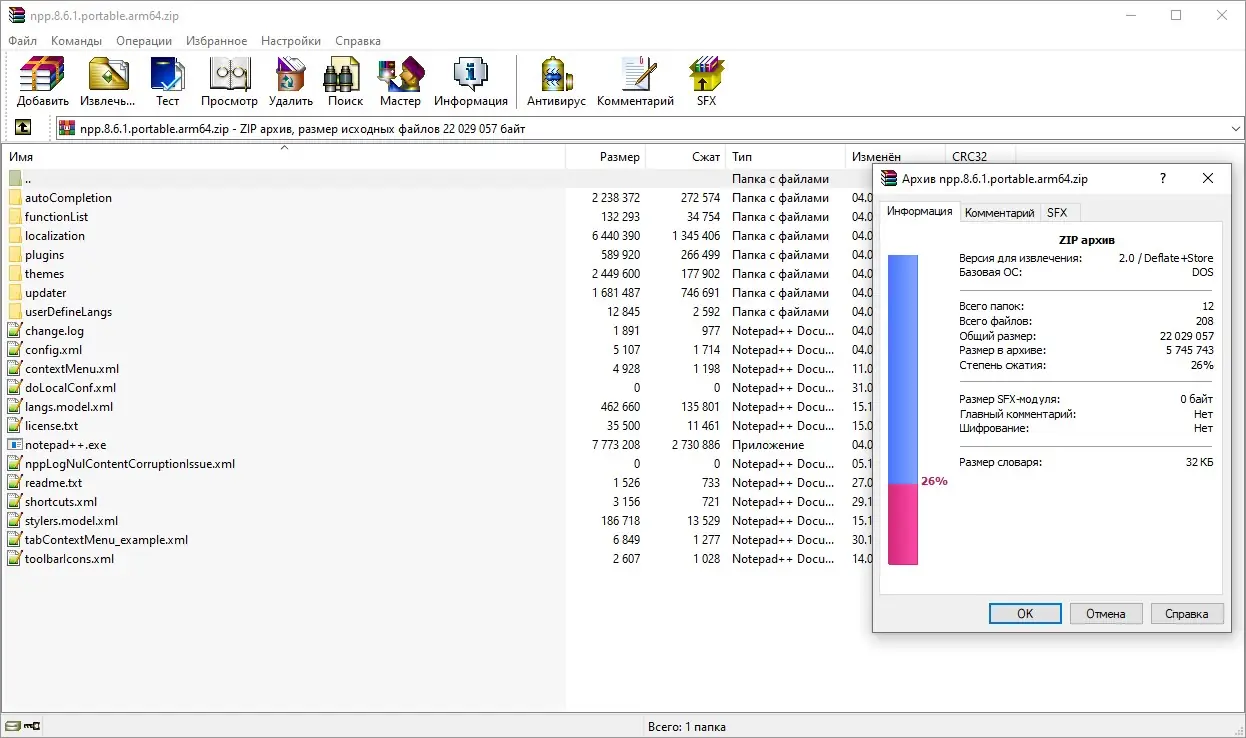Sort by the CRC32 column header
The width and height of the screenshot is (1246, 738).
[x=980, y=157]
